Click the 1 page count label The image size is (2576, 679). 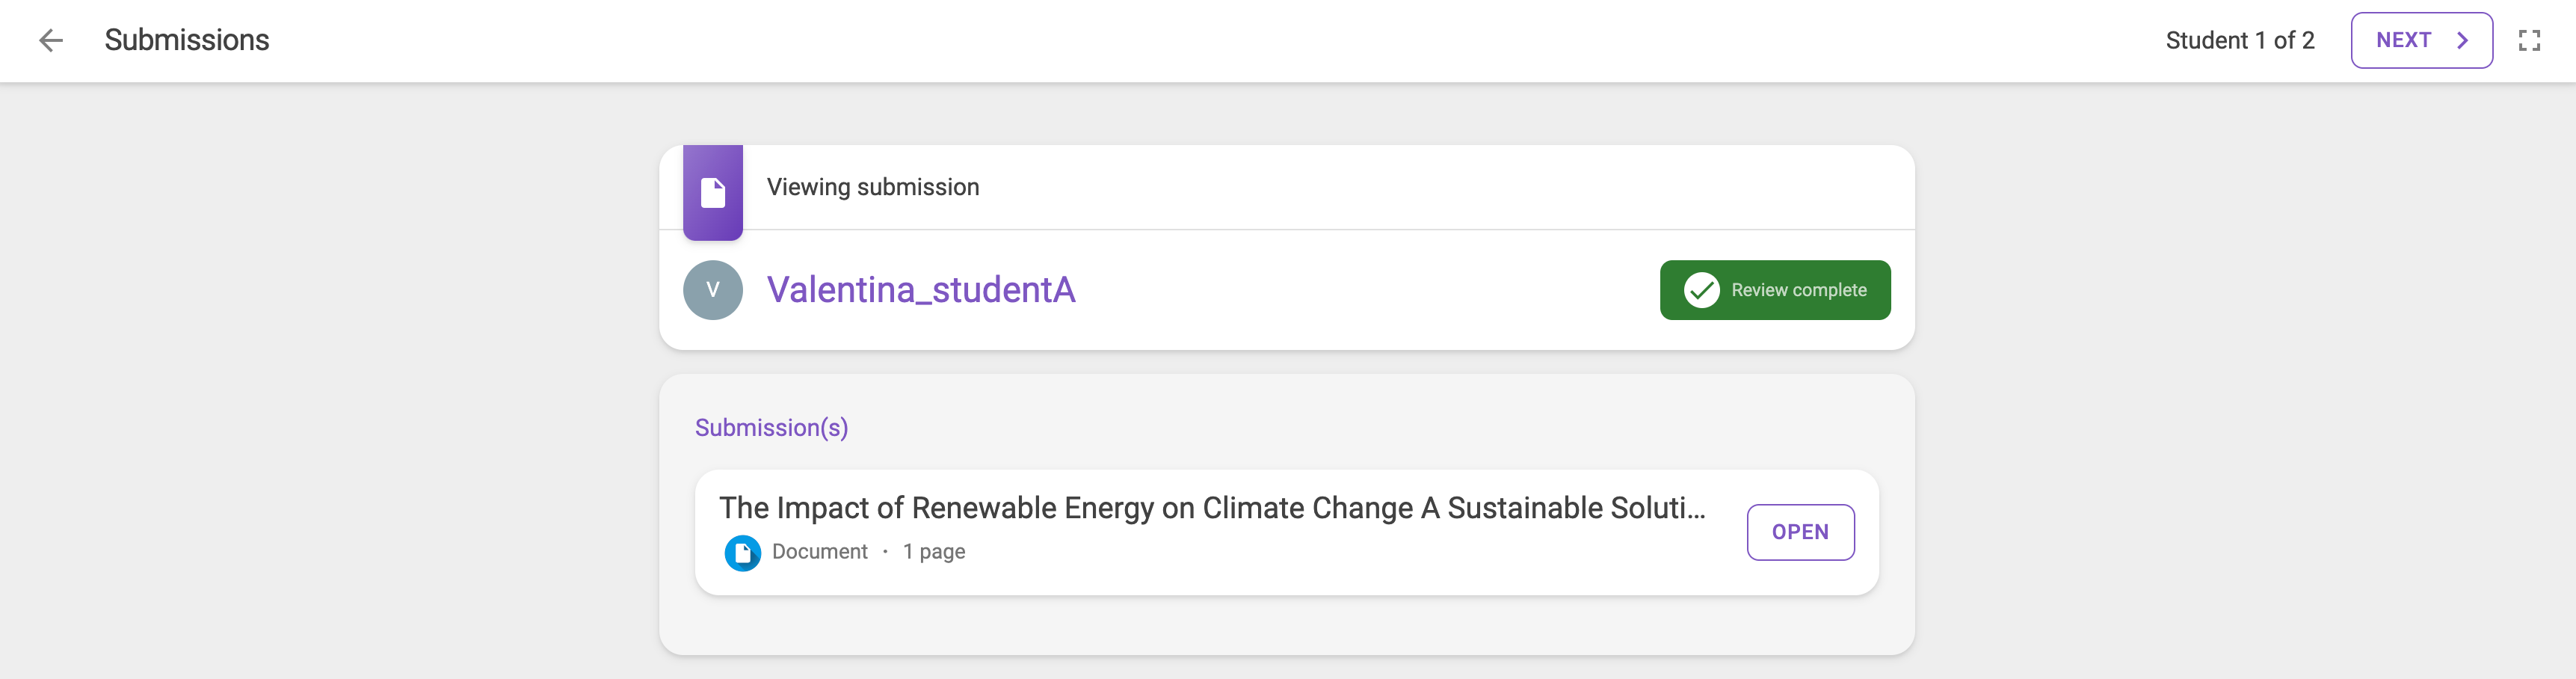click(934, 552)
